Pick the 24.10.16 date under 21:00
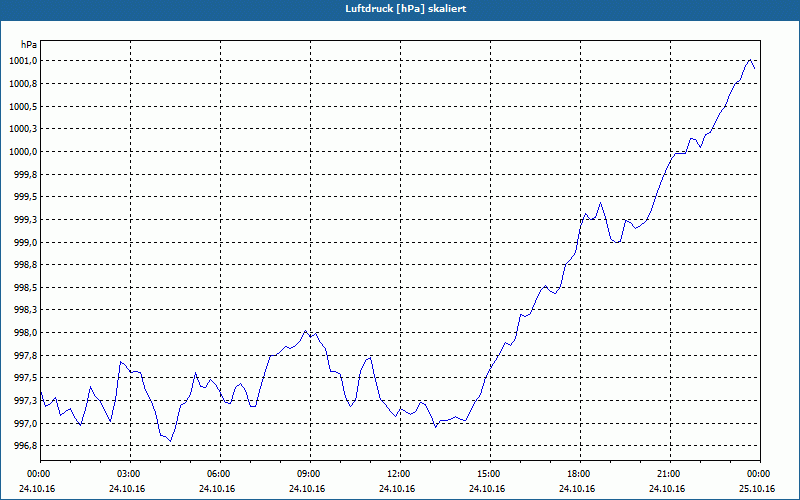Viewport: 800px width, 500px height. point(667,489)
